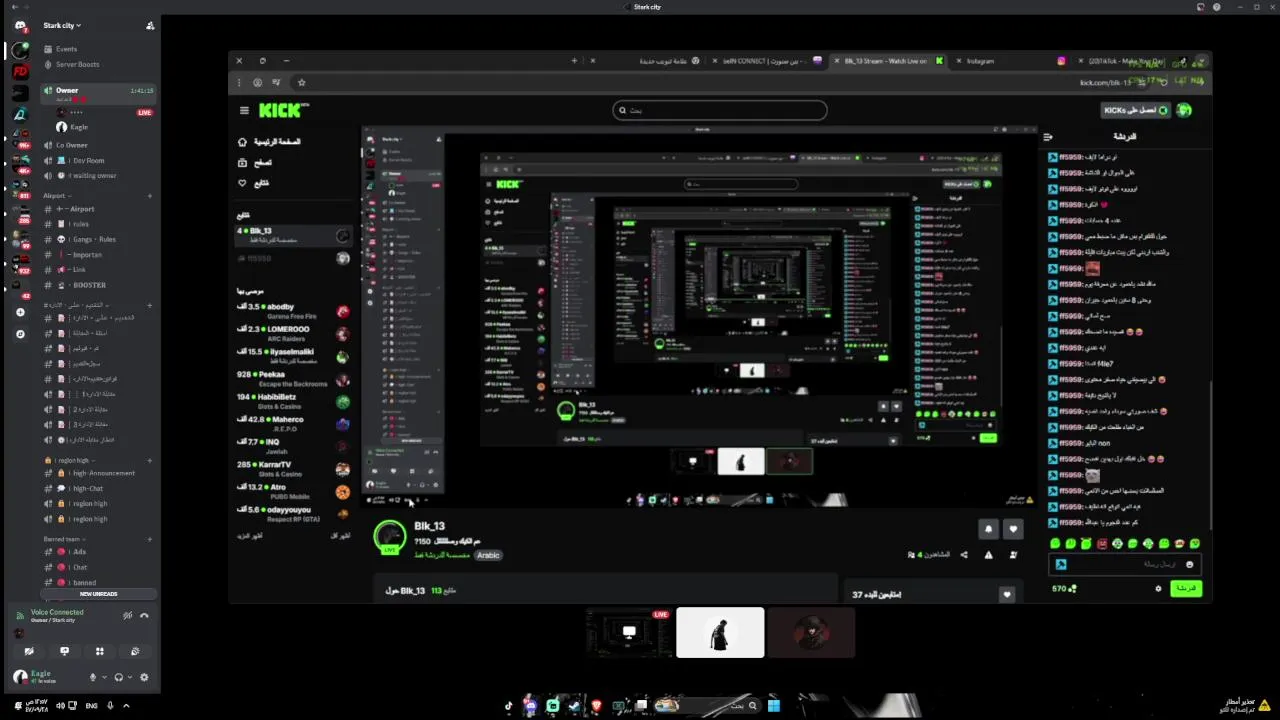This screenshot has height=720, width=1280.
Task: Open Steam from taskbar
Action: click(x=574, y=705)
